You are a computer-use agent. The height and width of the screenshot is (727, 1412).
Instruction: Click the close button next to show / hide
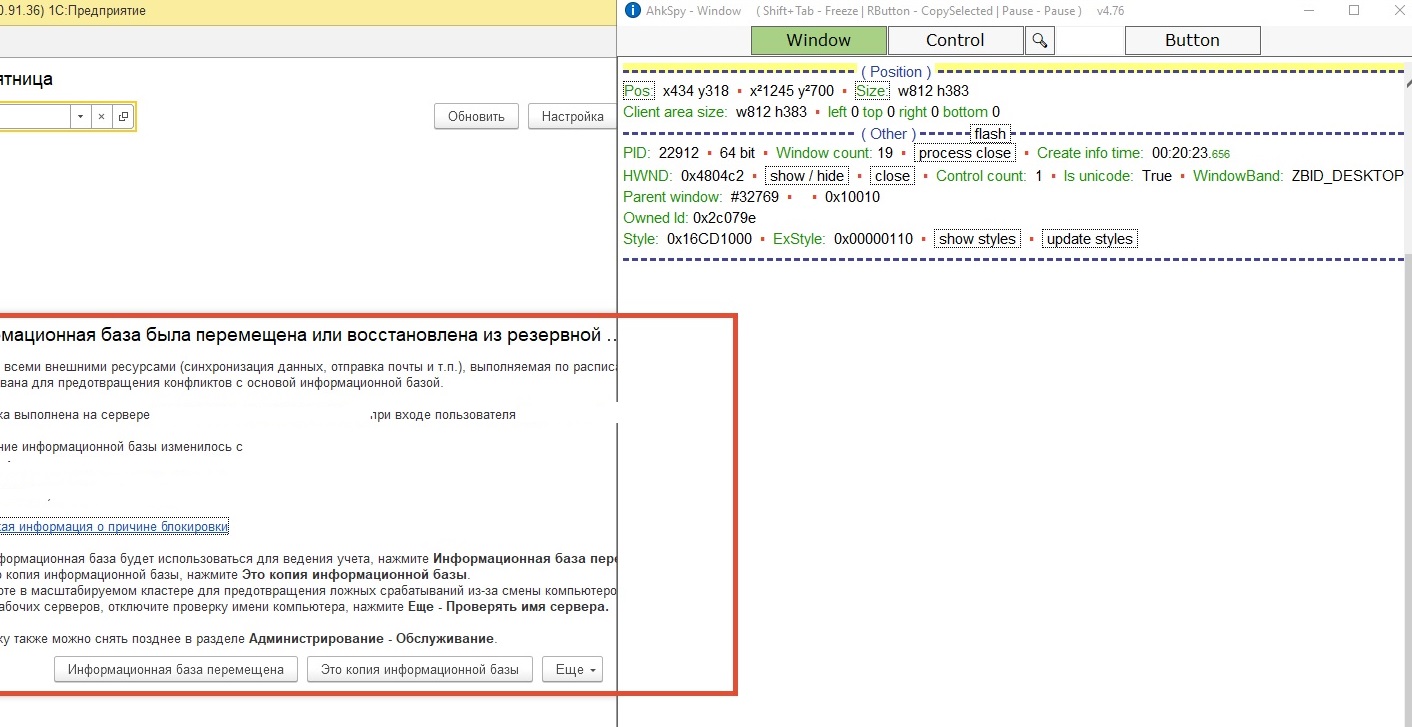tap(892, 176)
